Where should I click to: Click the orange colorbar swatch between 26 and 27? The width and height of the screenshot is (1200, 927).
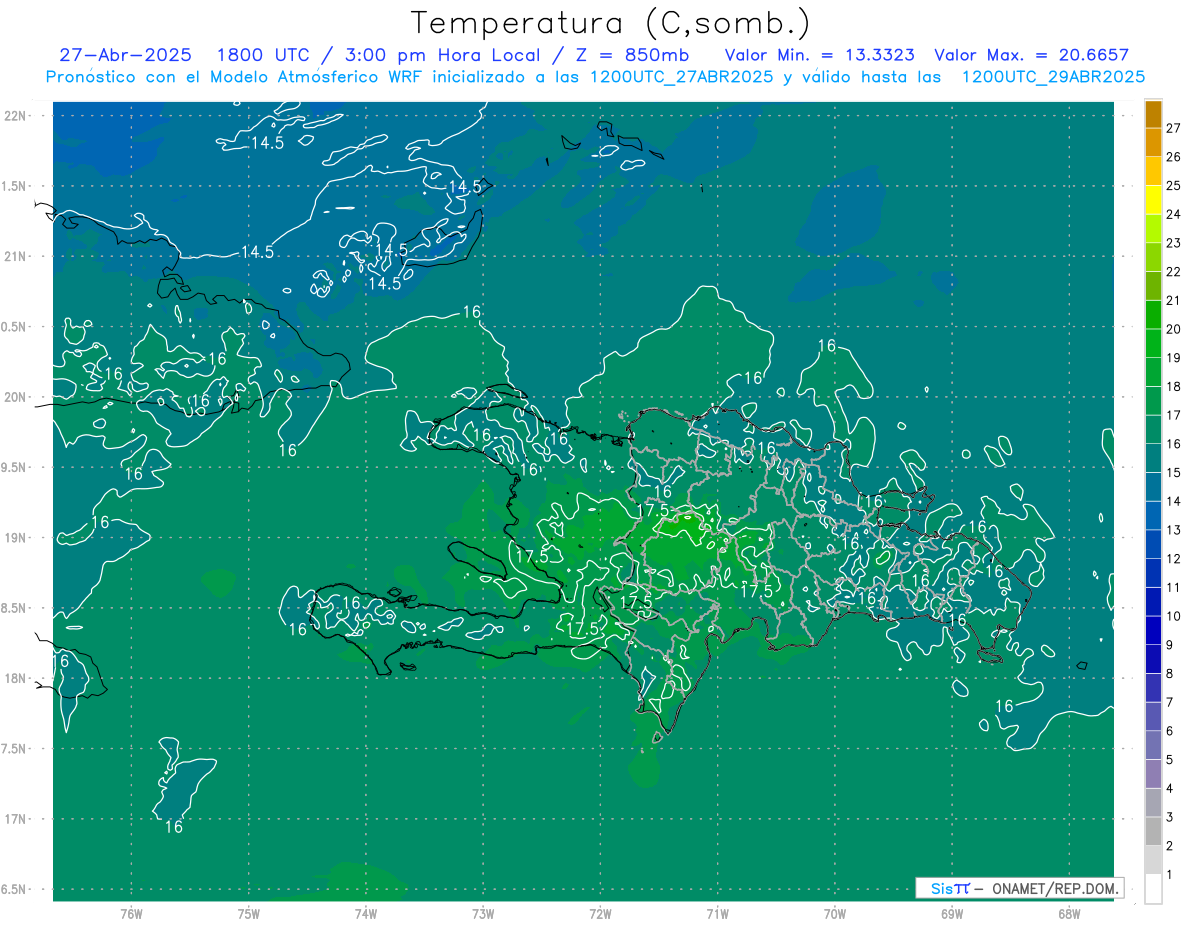(1154, 142)
